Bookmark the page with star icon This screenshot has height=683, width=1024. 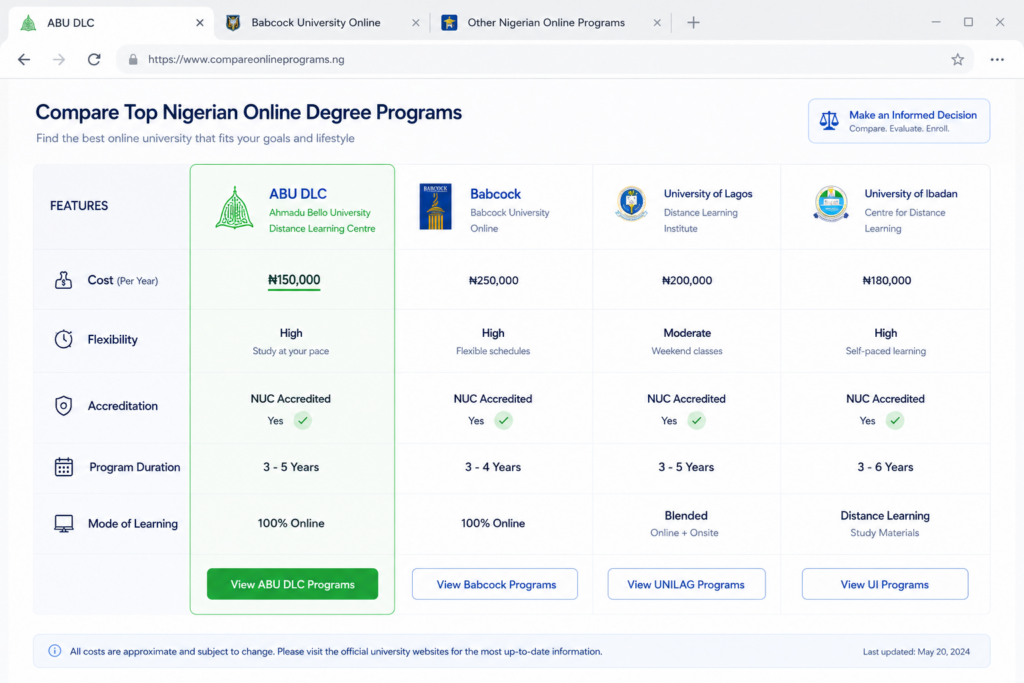pyautogui.click(x=957, y=59)
